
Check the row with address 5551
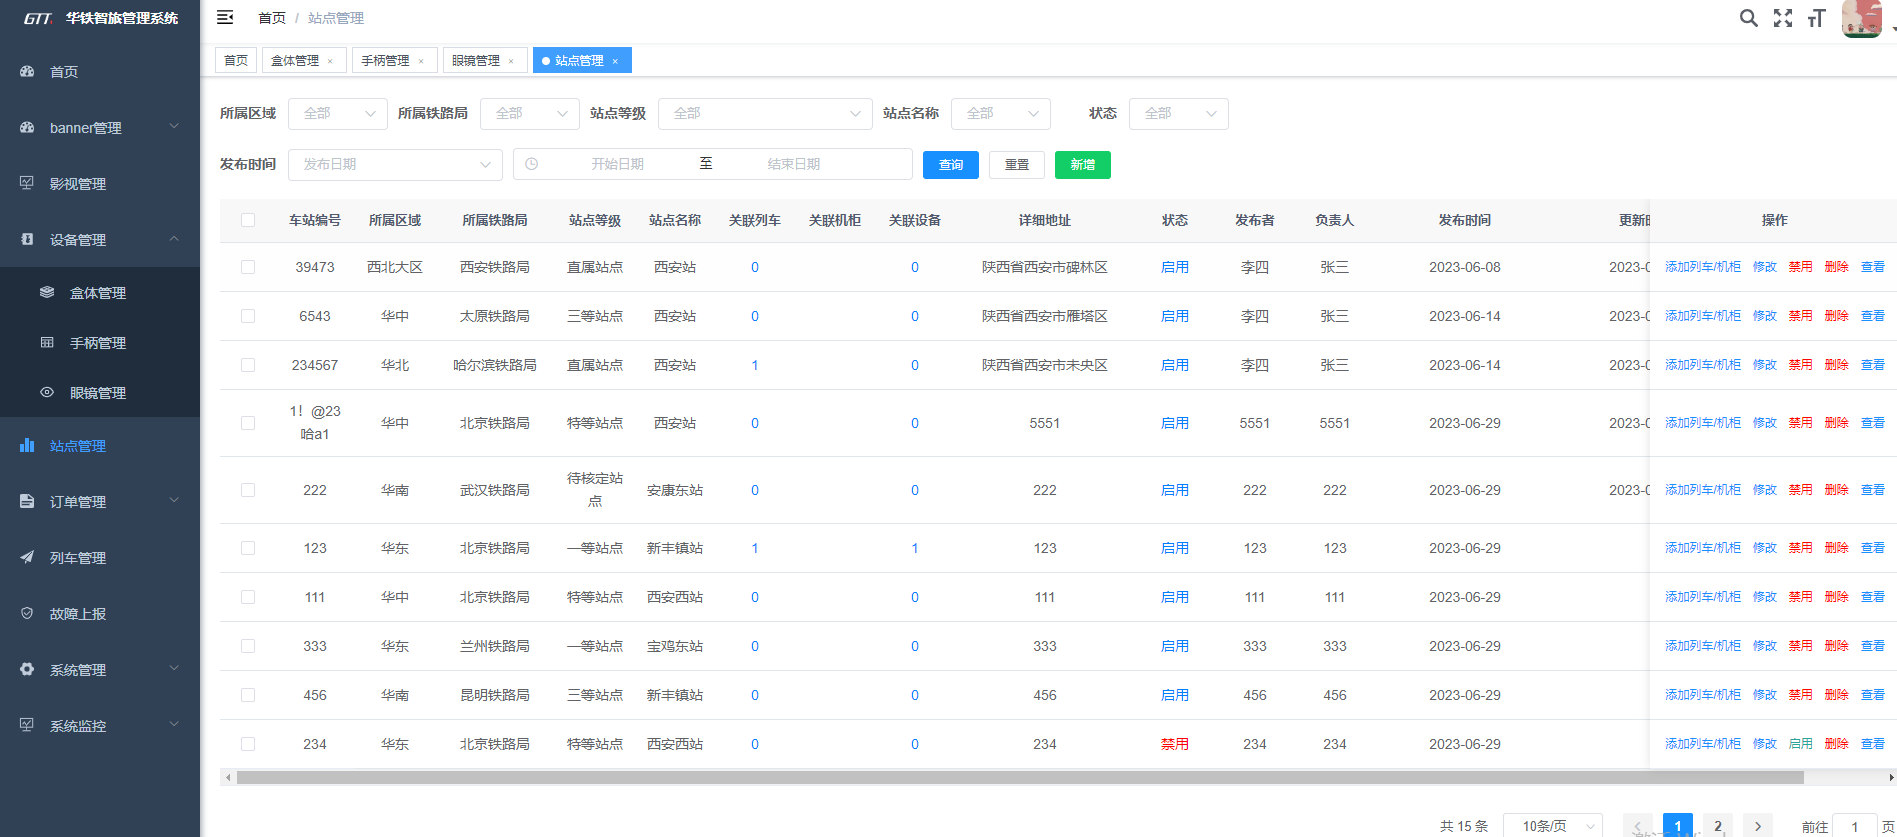pyautogui.click(x=248, y=423)
